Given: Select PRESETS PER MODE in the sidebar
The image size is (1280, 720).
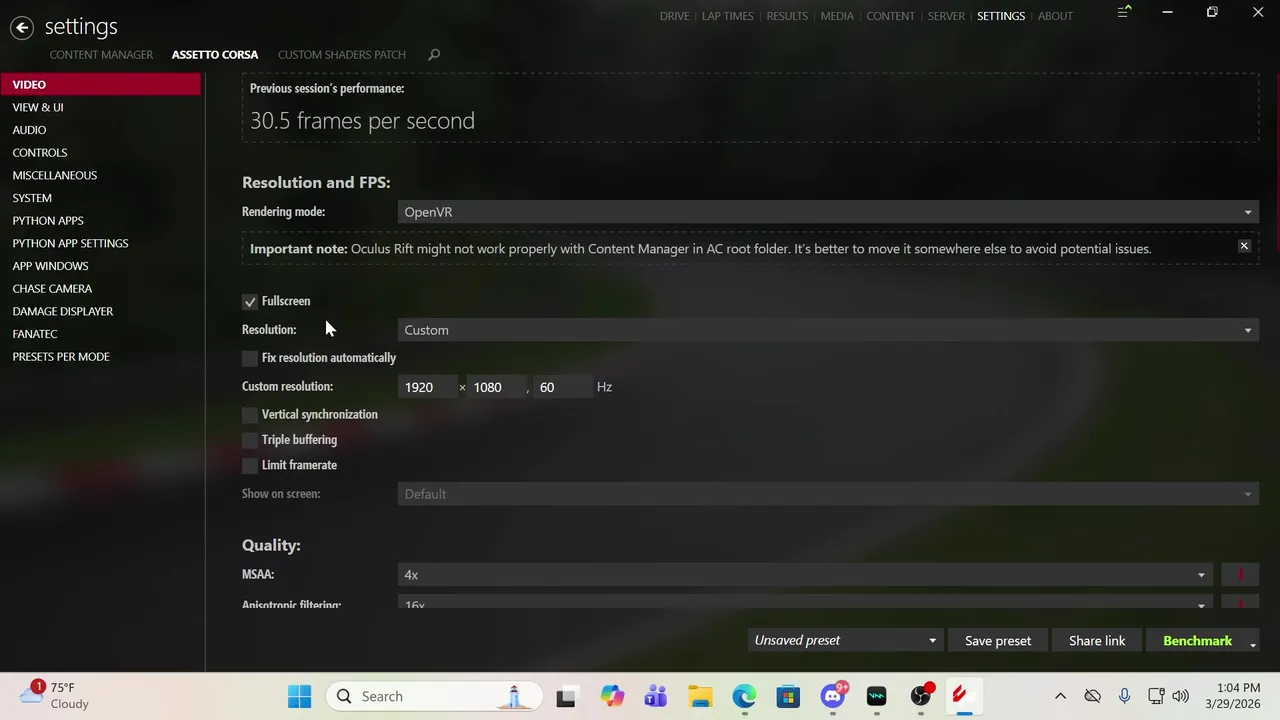Looking at the screenshot, I should click(100, 357).
